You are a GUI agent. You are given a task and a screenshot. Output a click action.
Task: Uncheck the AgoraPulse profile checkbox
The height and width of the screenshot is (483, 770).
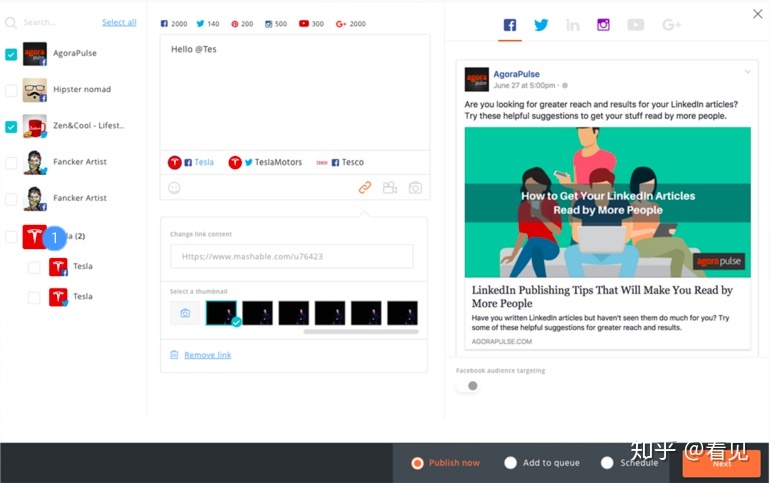(11, 54)
